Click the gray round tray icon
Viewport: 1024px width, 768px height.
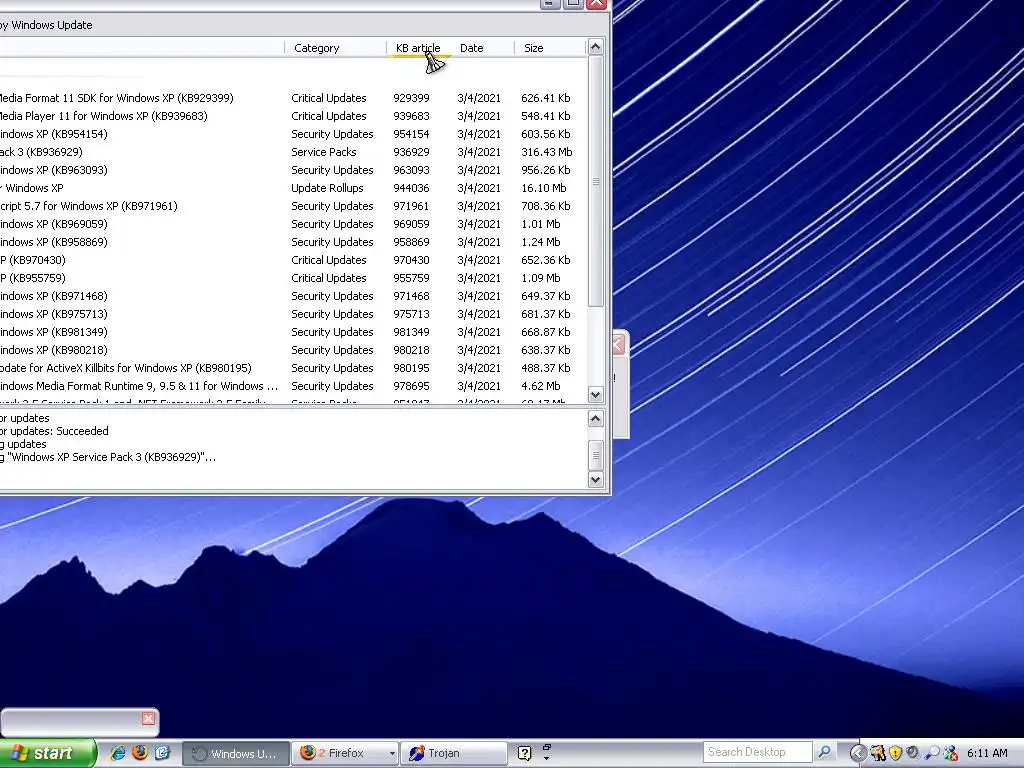(x=913, y=753)
